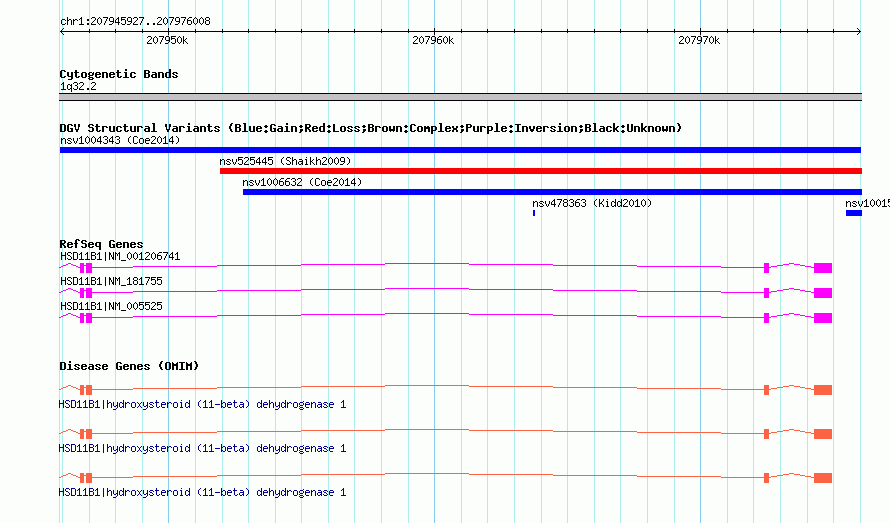Click the Disease Genes (OMIM) track title

coord(129,366)
